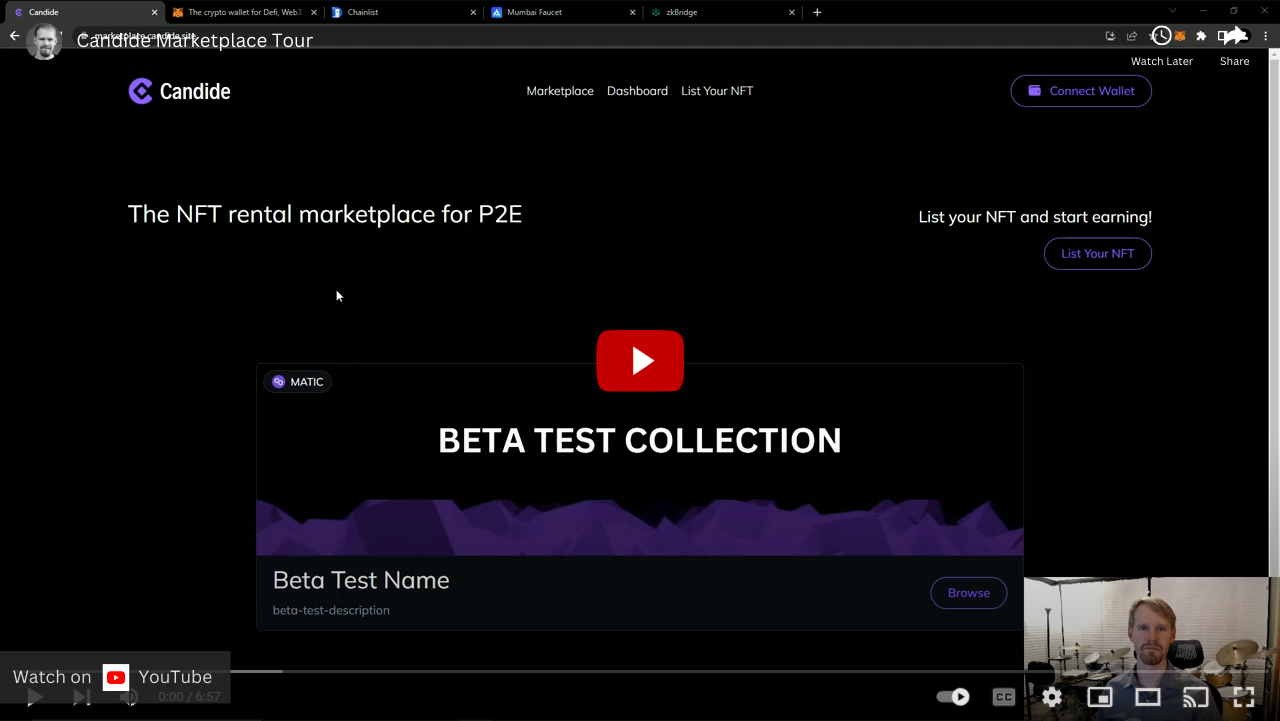Play the video with the red YouTube button
The image size is (1280, 721).
[x=640, y=361]
